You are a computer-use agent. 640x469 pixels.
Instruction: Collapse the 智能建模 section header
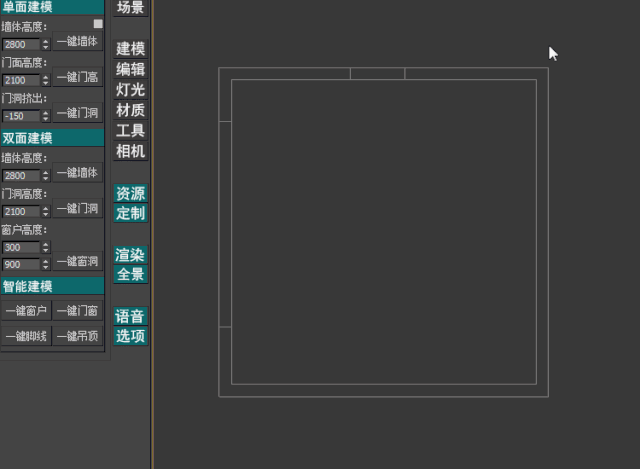pos(52,286)
